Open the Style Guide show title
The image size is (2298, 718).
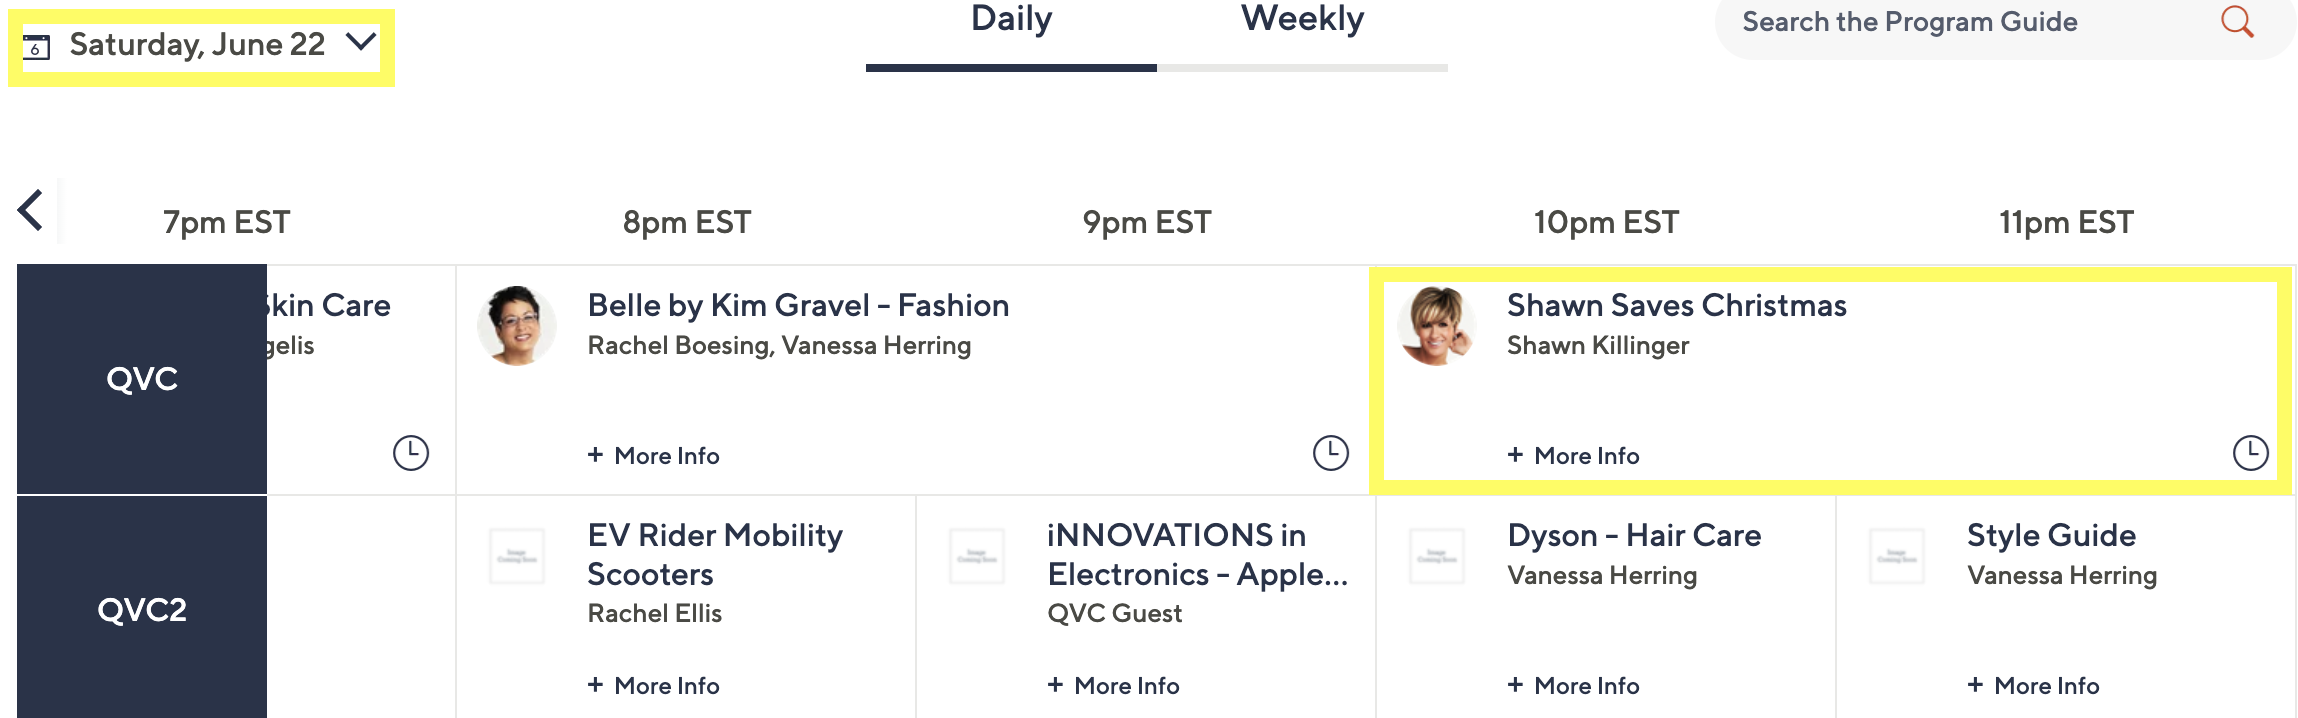point(2051,536)
